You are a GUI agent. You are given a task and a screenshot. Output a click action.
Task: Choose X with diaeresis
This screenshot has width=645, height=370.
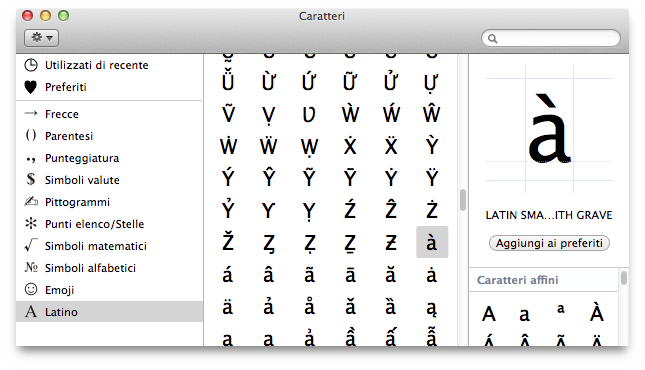click(391, 146)
